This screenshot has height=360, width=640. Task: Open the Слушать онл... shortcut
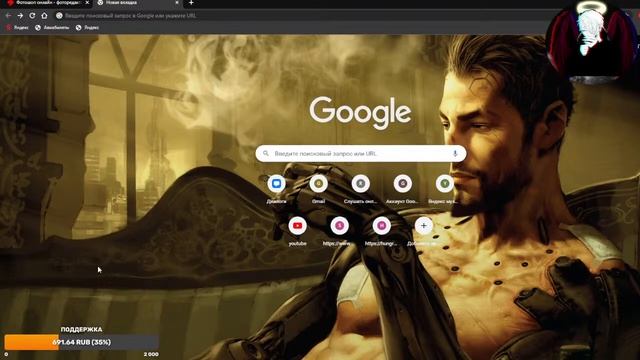[360, 189]
